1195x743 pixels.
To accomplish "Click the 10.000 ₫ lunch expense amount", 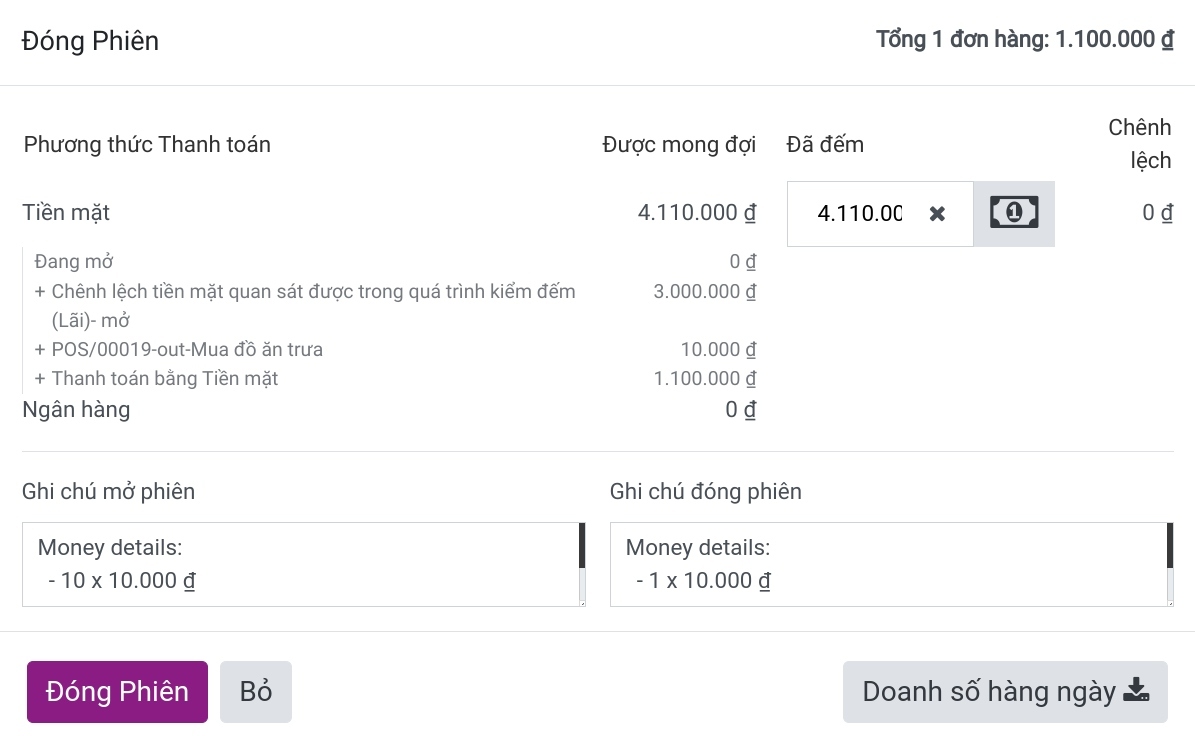I will click(719, 350).
